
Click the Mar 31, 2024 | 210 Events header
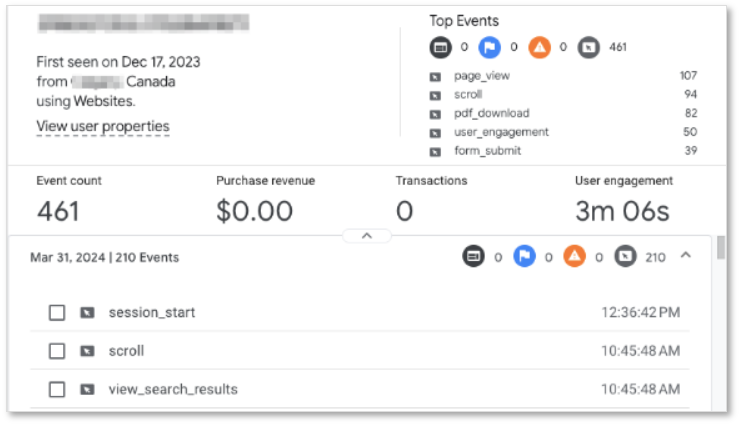[104, 257]
